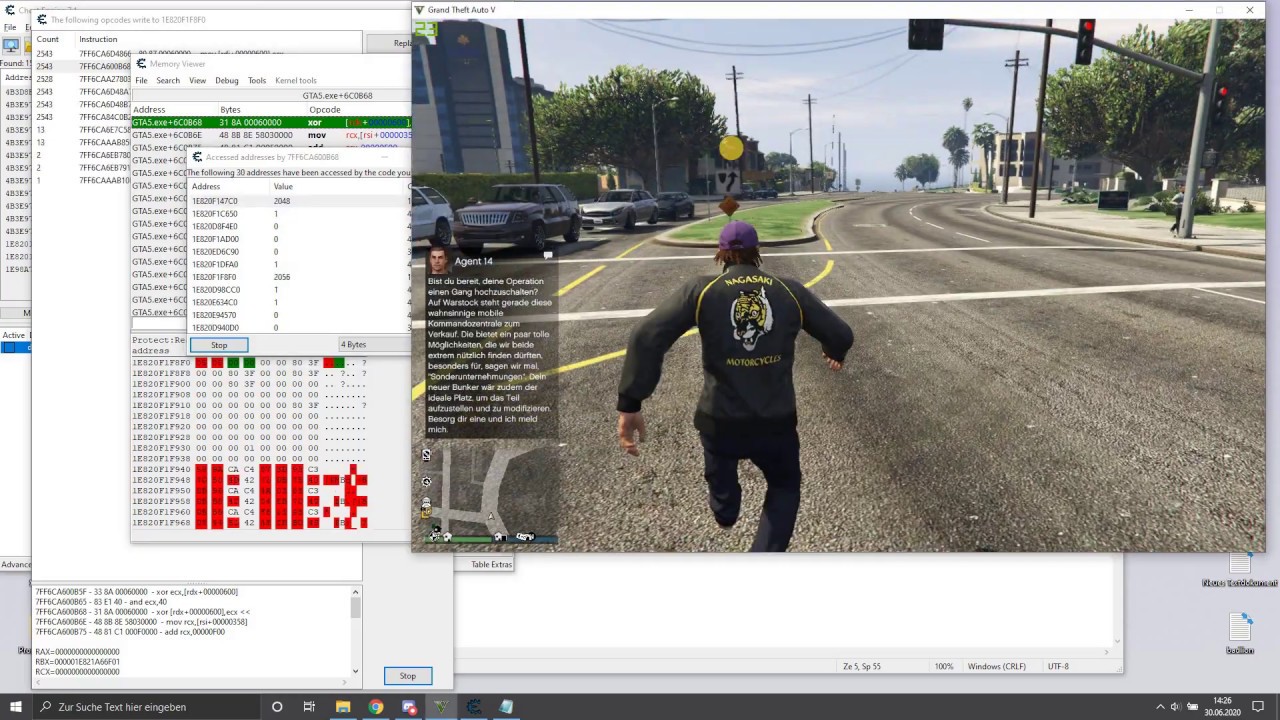1280x720 pixels.
Task: Open Table Extras in Cheat Engine
Action: 491,564
